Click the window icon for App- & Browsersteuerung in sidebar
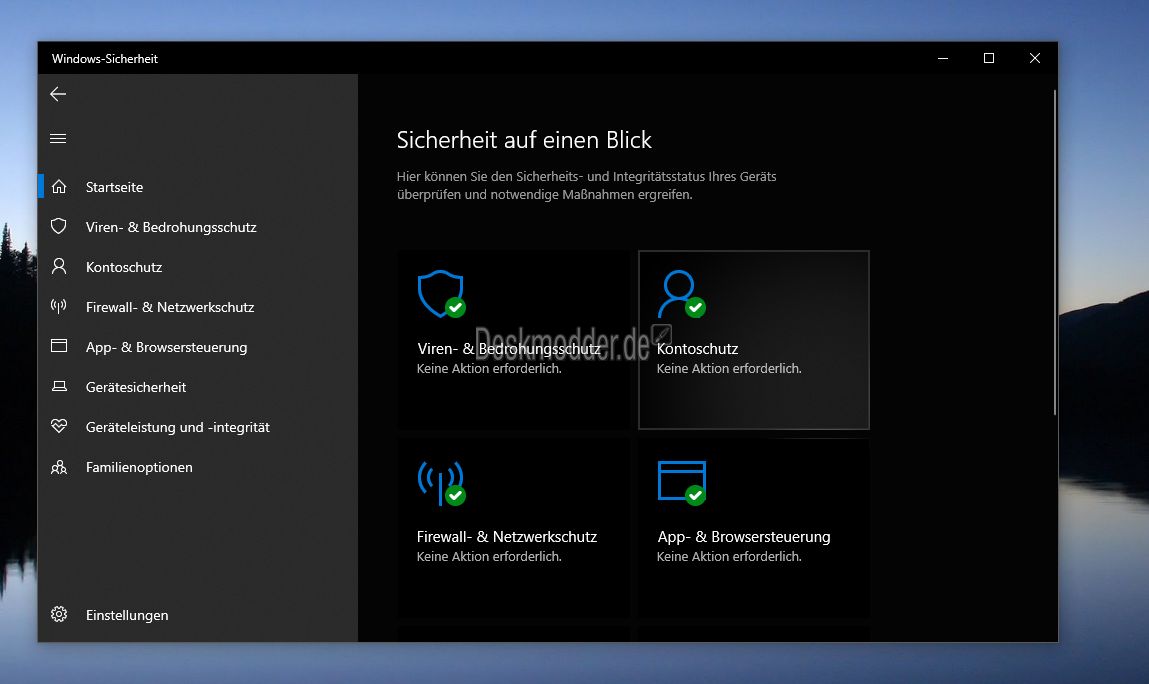Viewport: 1149px width, 684px height. coord(59,346)
